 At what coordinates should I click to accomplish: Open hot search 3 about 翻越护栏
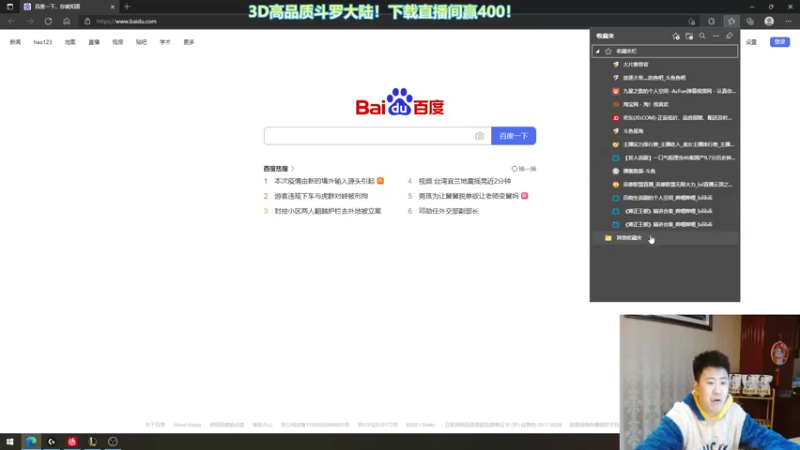[328, 211]
